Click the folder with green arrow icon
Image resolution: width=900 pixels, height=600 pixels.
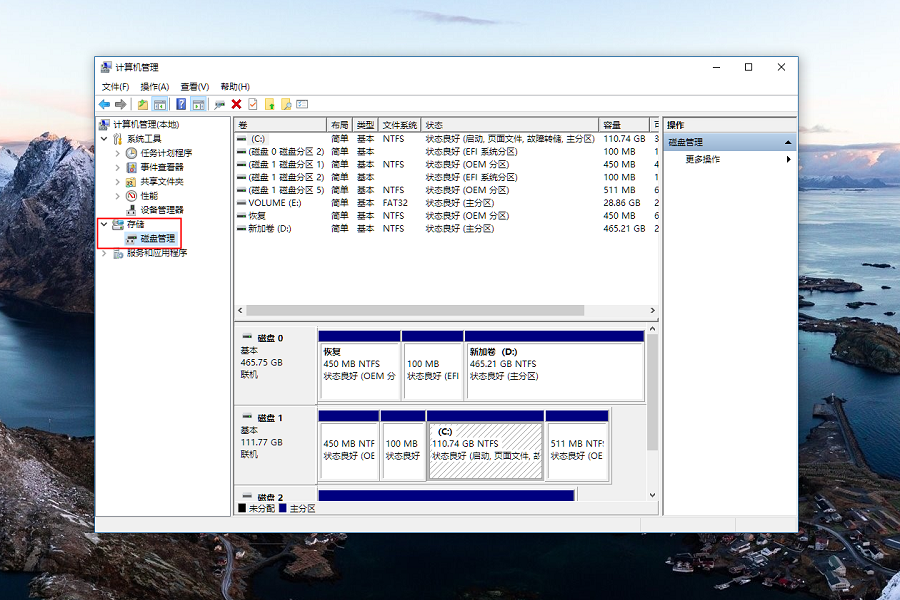click(x=269, y=104)
